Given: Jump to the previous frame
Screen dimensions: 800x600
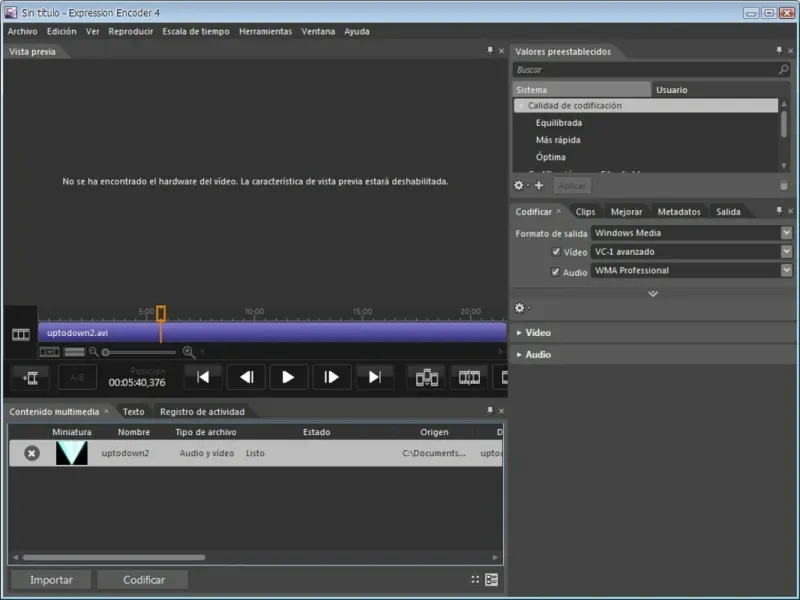Looking at the screenshot, I should 246,377.
